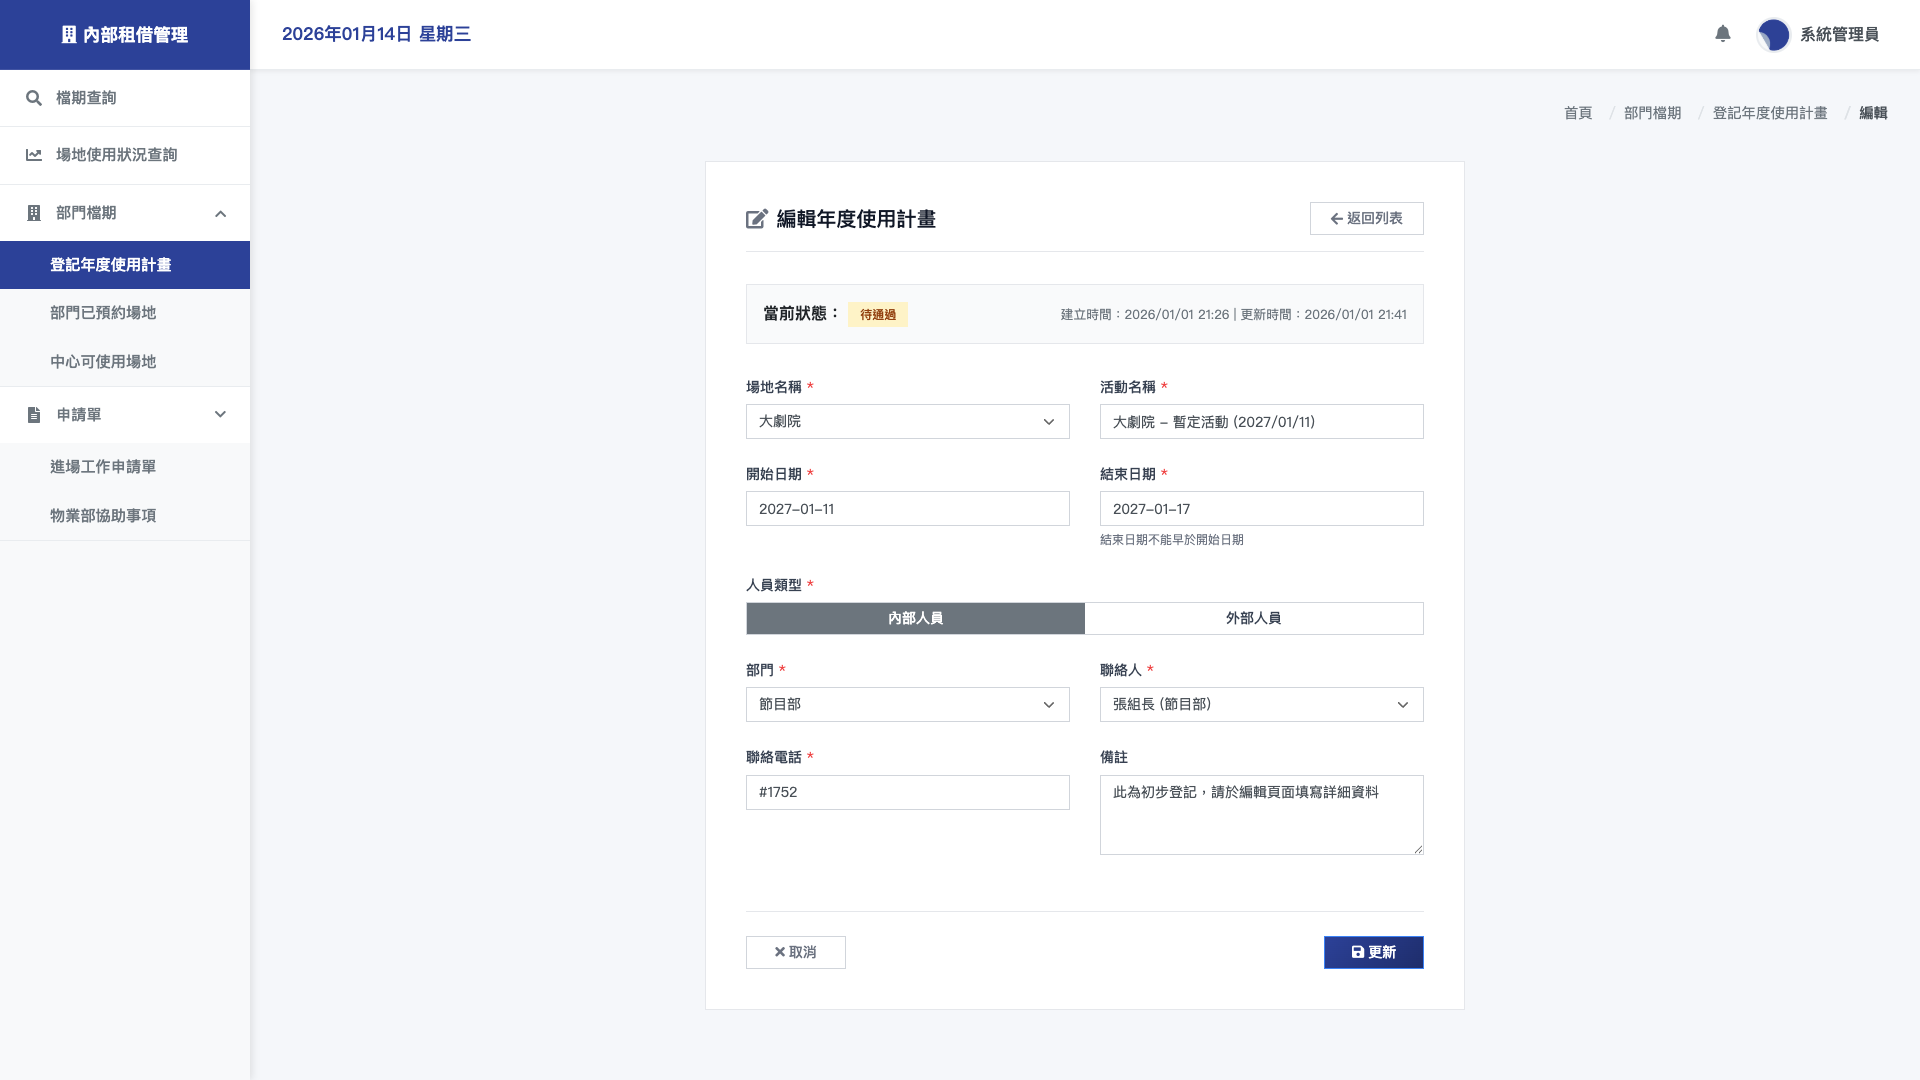Expand the 申請單 sidebar section
The image size is (1920, 1080).
point(221,414)
